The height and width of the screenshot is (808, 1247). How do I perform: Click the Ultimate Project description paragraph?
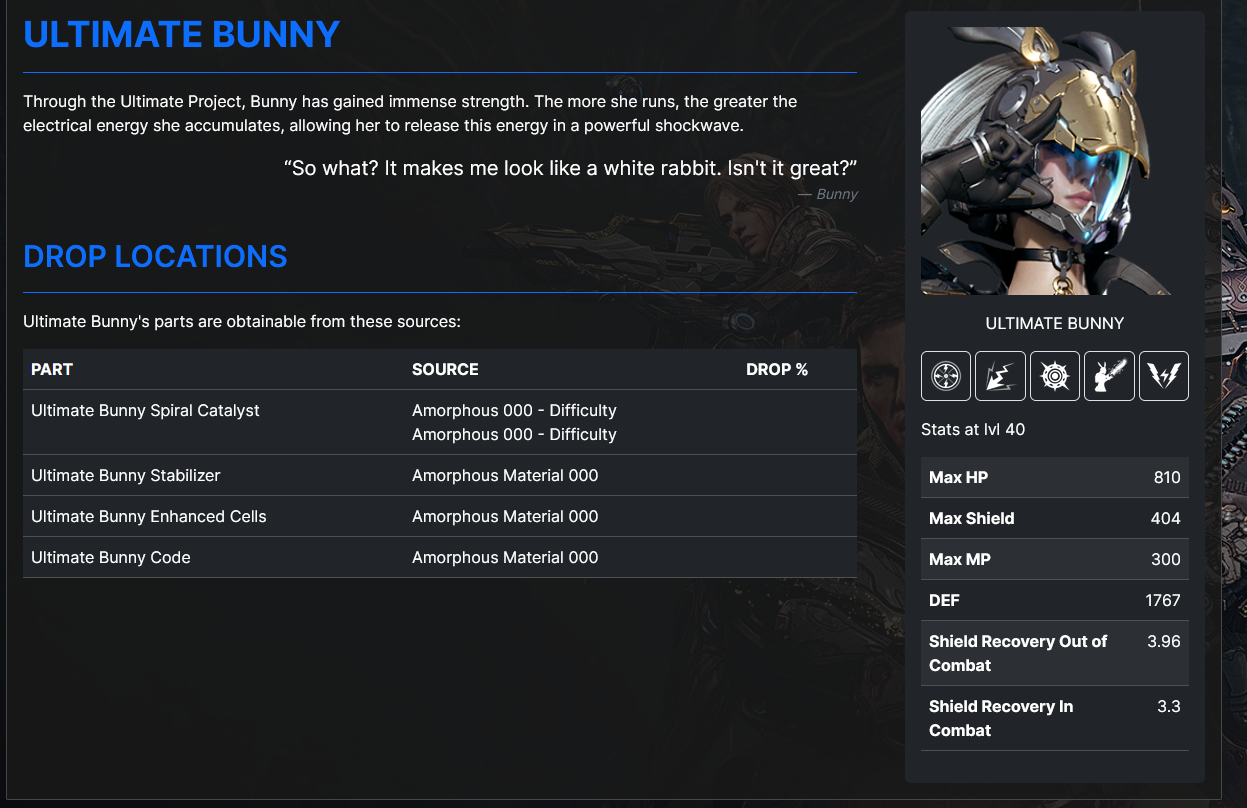(410, 114)
